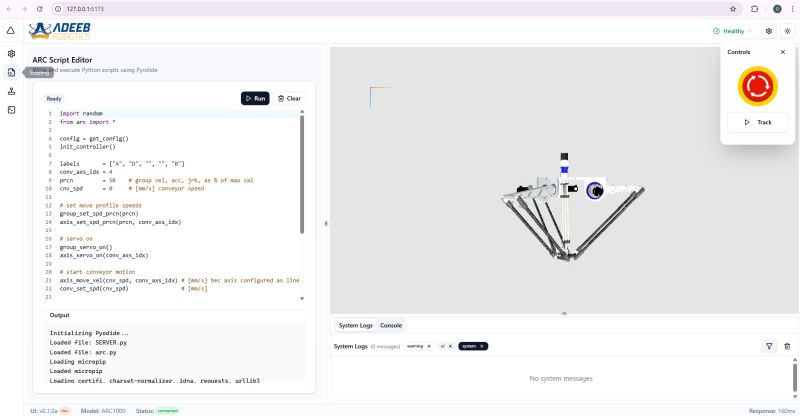The width and height of the screenshot is (800, 416).
Task: Switch to the System Logs tab
Action: pos(356,326)
